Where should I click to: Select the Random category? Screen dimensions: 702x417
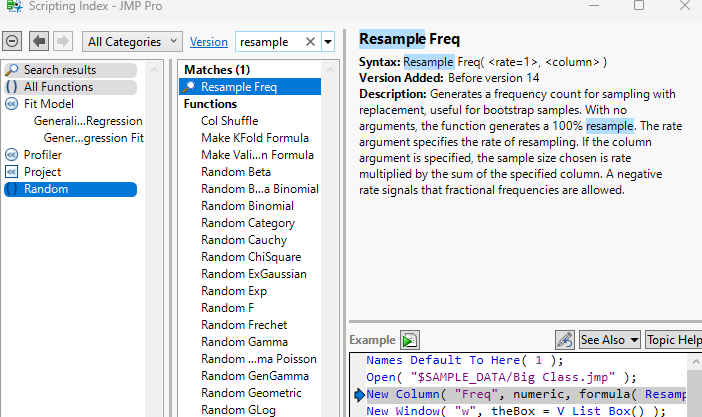70,189
